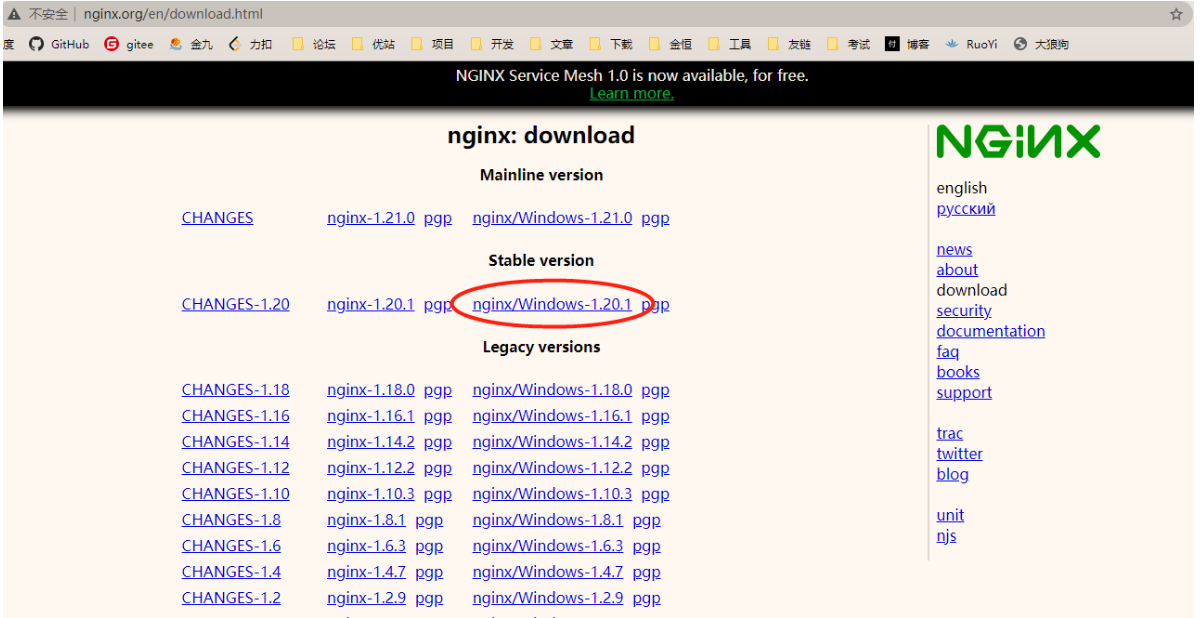Go to the about page

pos(957,270)
